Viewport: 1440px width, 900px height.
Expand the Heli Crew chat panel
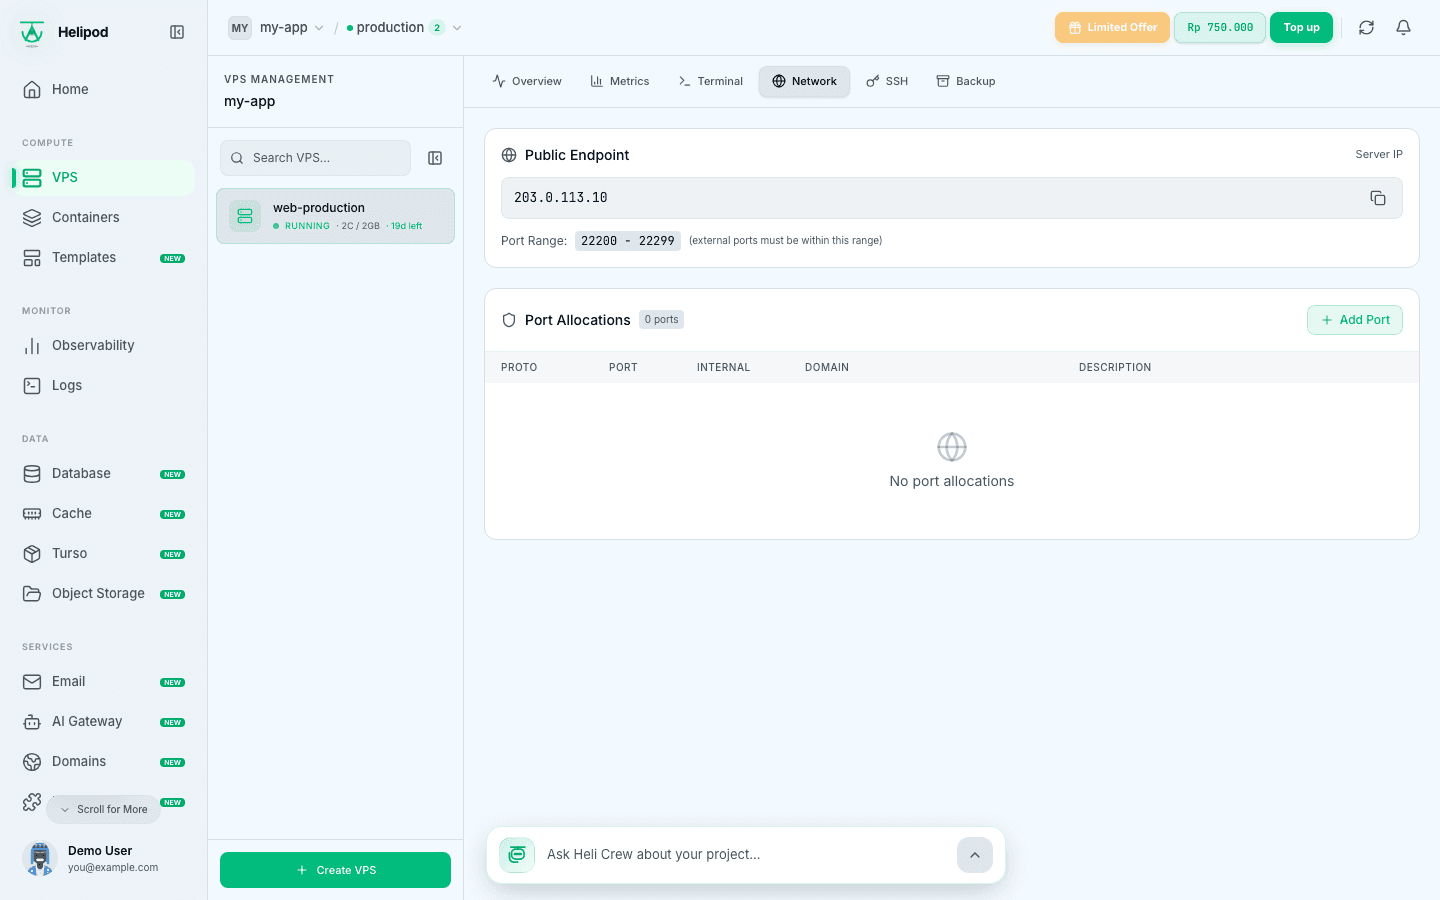point(975,855)
